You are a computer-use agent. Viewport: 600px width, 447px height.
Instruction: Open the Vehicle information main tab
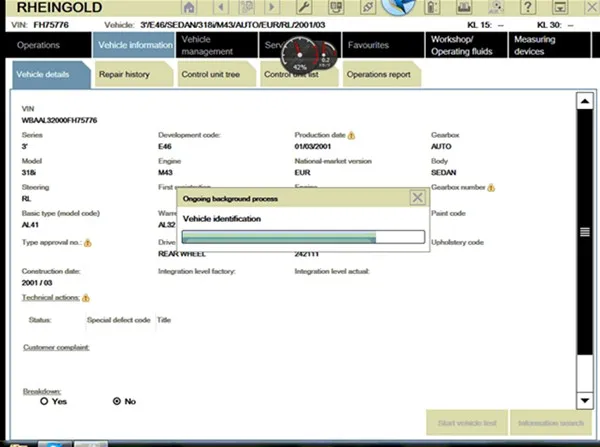(134, 45)
